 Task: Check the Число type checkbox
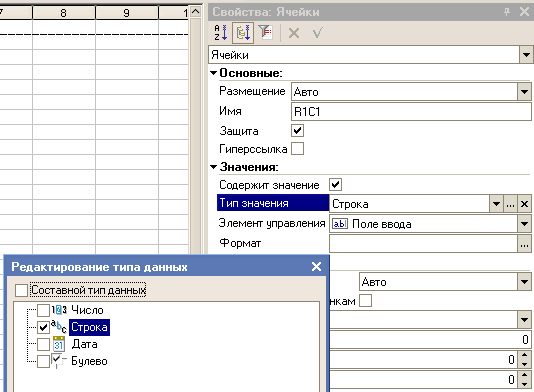pyautogui.click(x=43, y=310)
